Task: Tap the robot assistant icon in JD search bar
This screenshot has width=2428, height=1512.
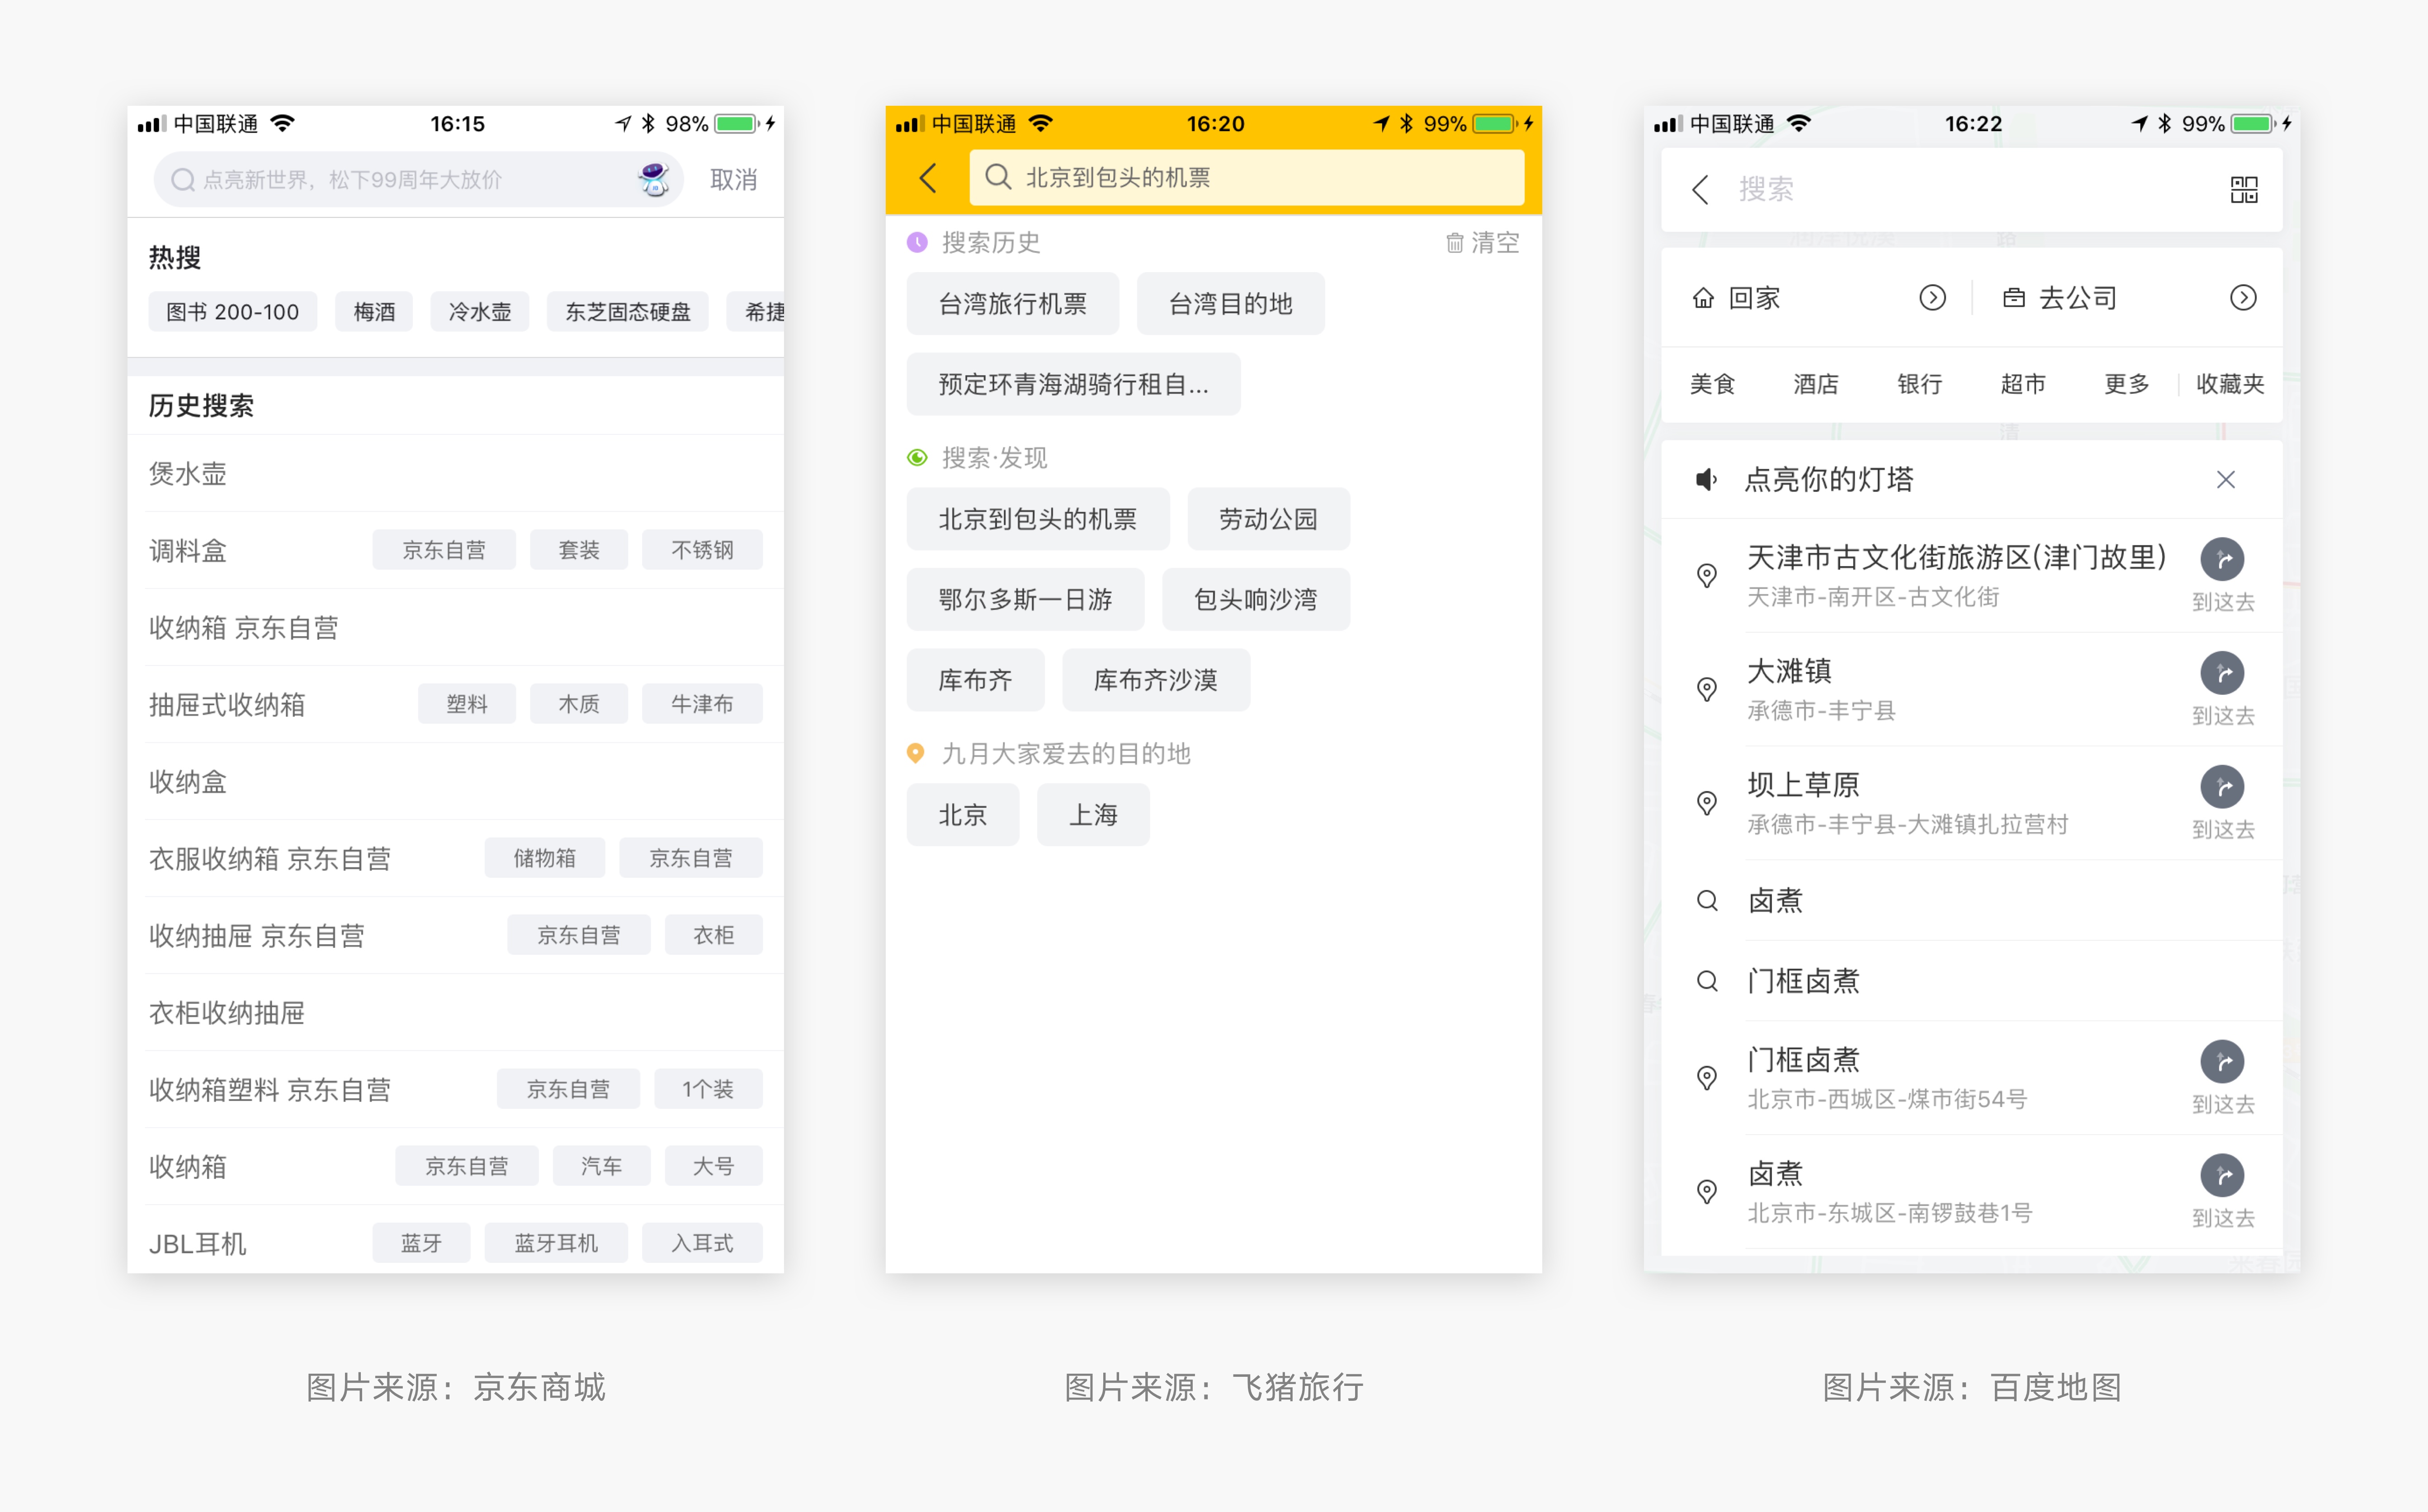Action: coord(654,179)
